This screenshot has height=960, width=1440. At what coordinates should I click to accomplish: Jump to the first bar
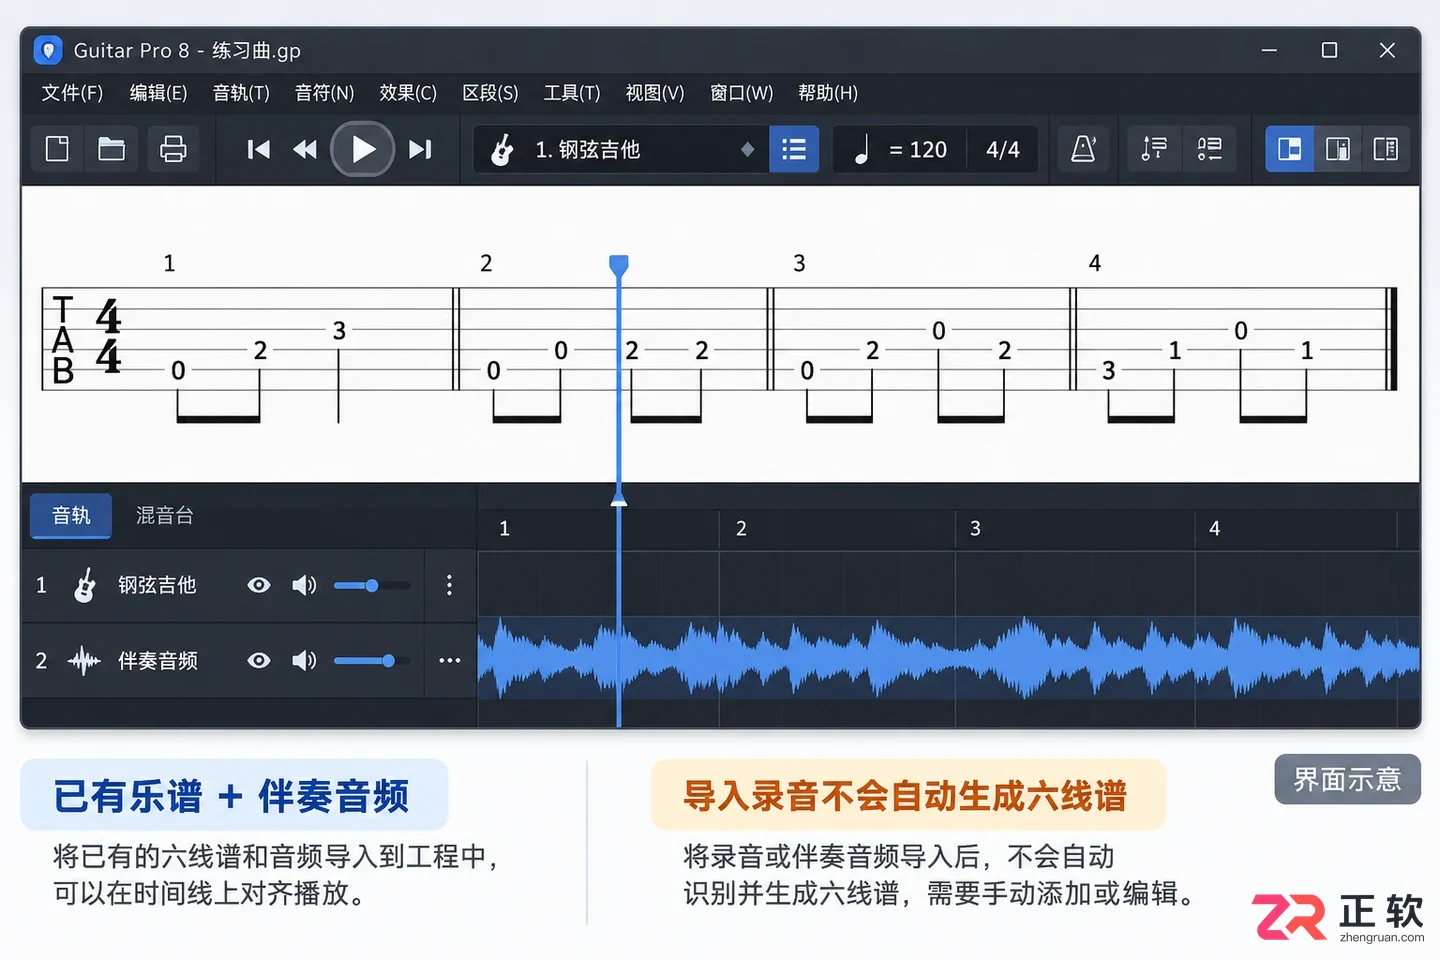(x=258, y=150)
